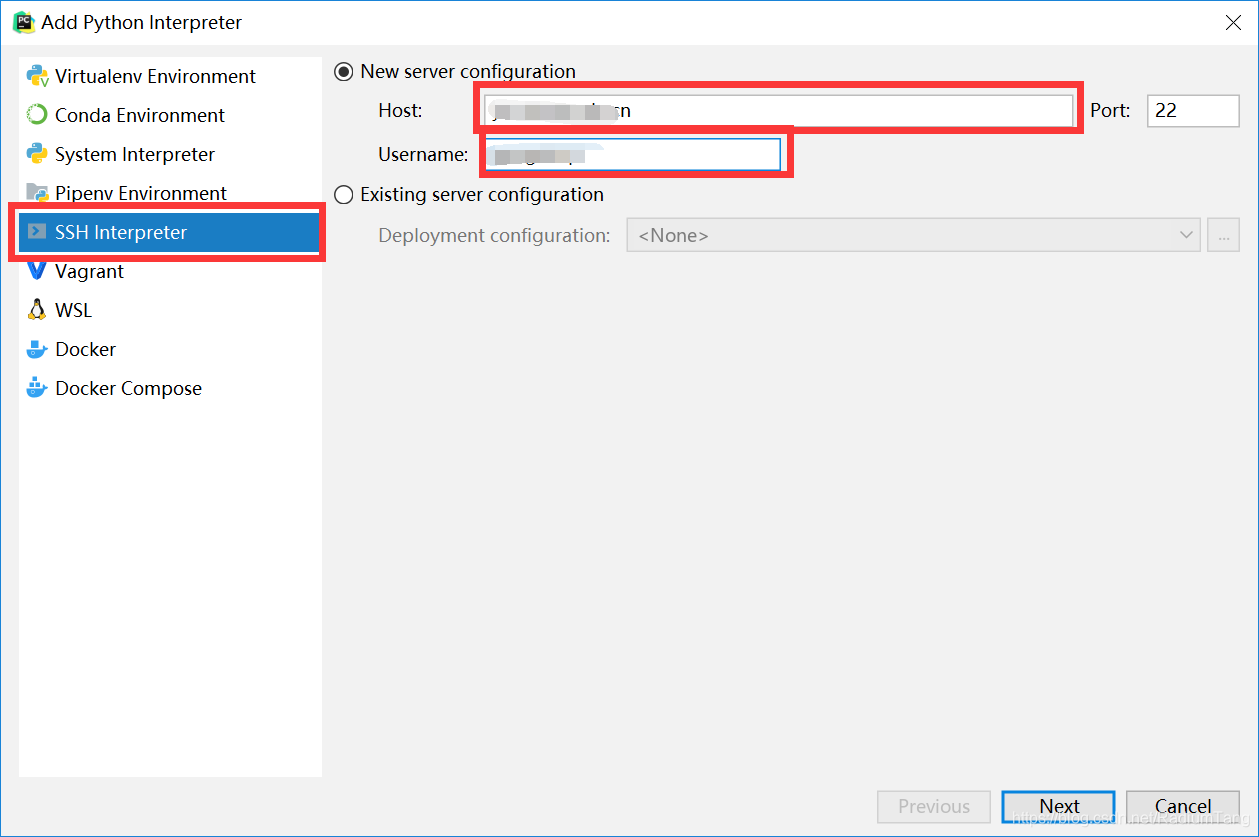1259x837 pixels.
Task: Choose Vagrant in the list
Action: tap(170, 271)
